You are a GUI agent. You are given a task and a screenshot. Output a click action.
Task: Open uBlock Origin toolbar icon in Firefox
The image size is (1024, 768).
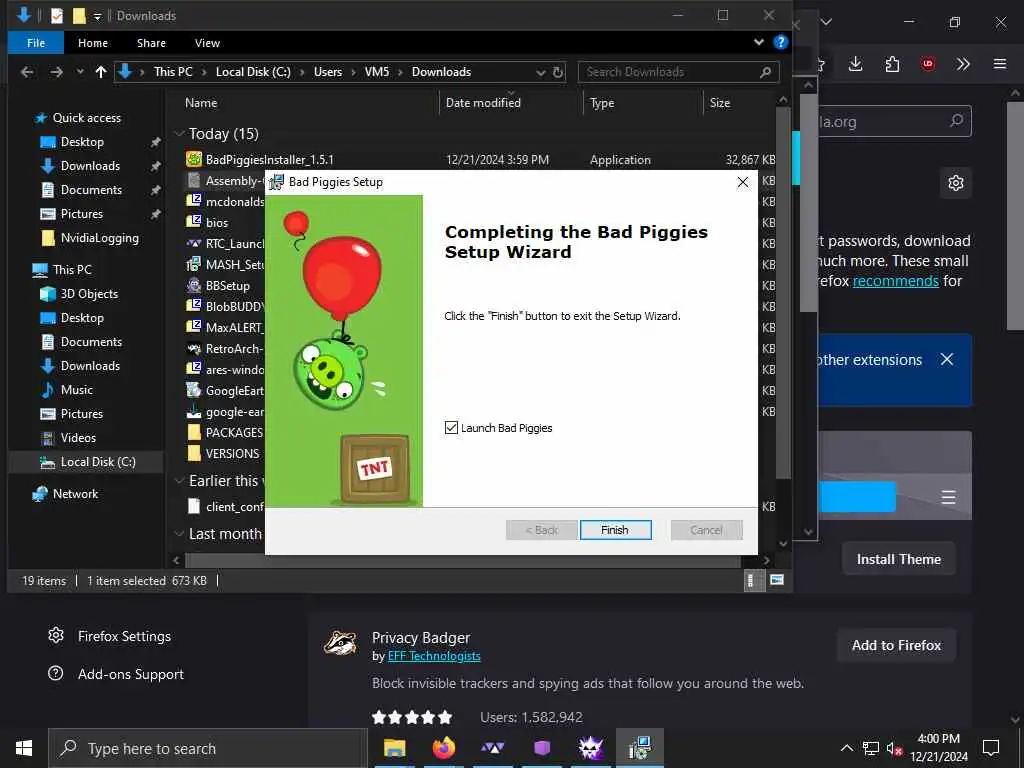[x=928, y=63]
